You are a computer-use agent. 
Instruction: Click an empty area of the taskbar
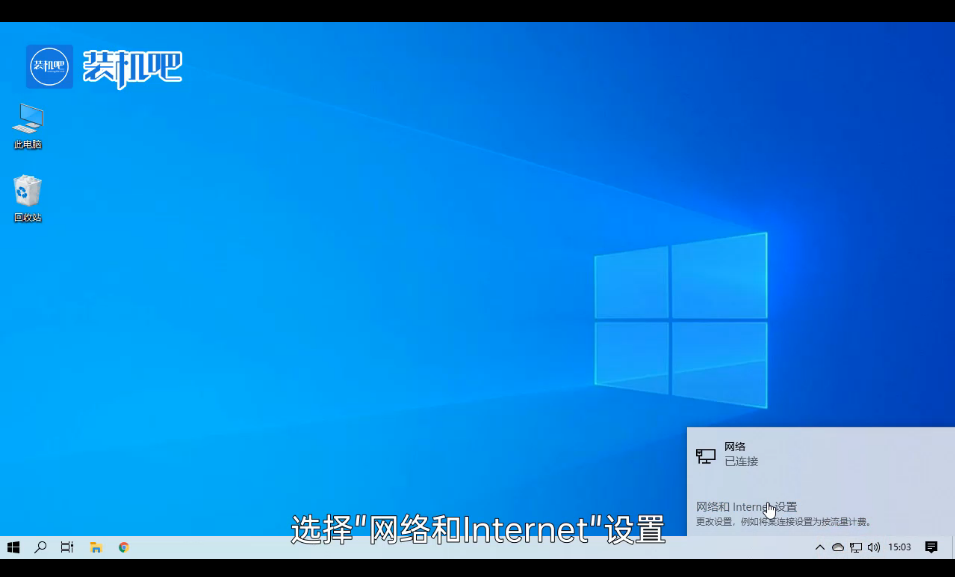[450, 547]
